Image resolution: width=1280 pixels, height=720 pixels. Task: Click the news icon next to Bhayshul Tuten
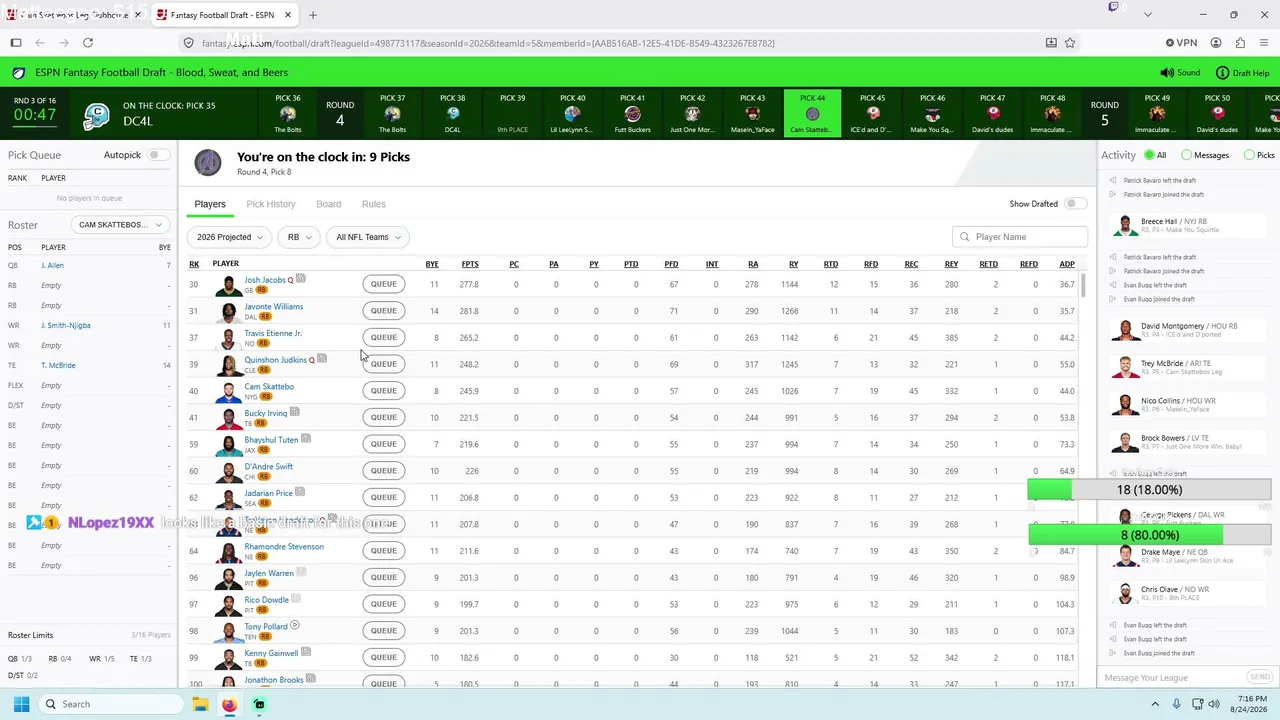pyautogui.click(x=306, y=439)
